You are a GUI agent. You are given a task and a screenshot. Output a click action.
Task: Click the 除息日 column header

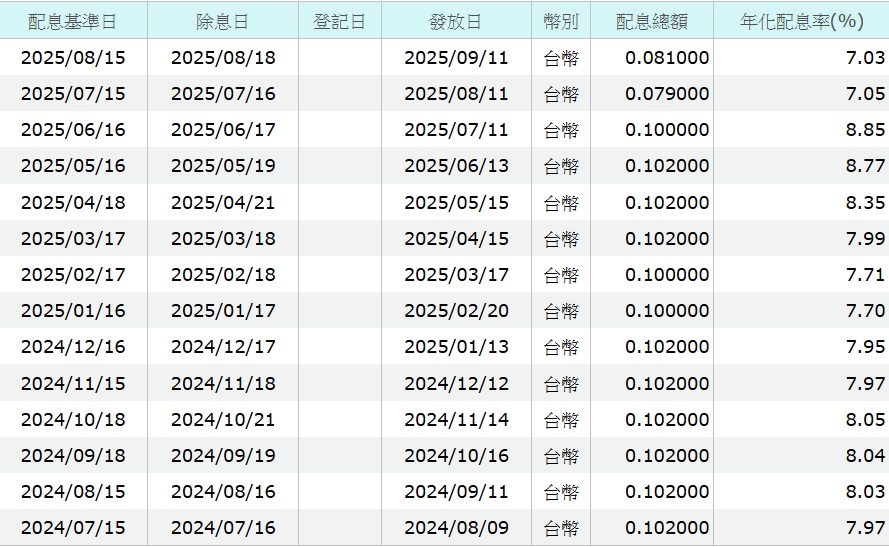[223, 21]
